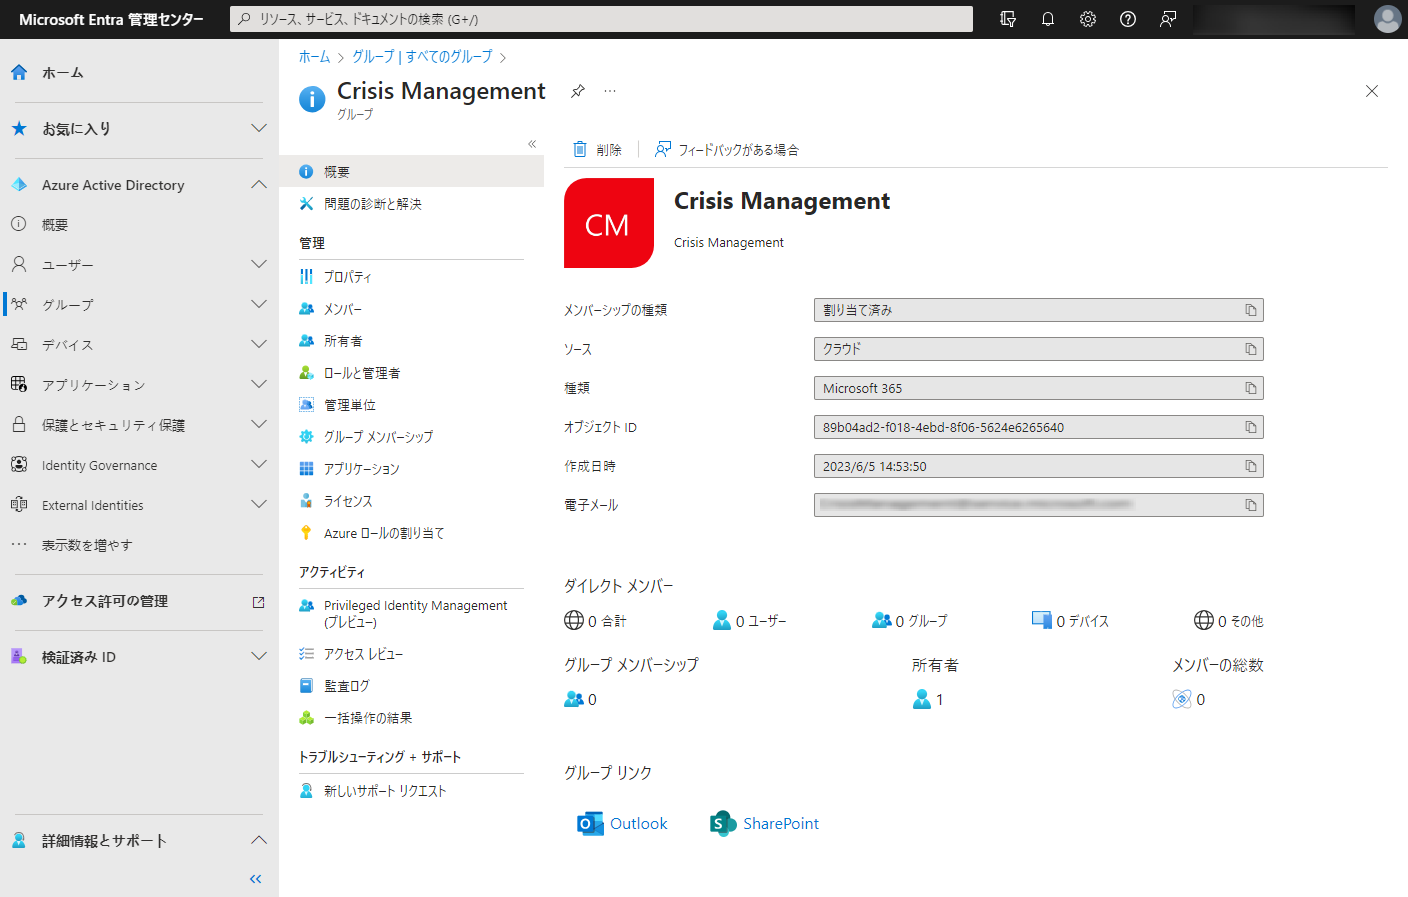1408x897 pixels.
Task: Click the 0 ユーザー direct member count
Action: click(x=750, y=621)
